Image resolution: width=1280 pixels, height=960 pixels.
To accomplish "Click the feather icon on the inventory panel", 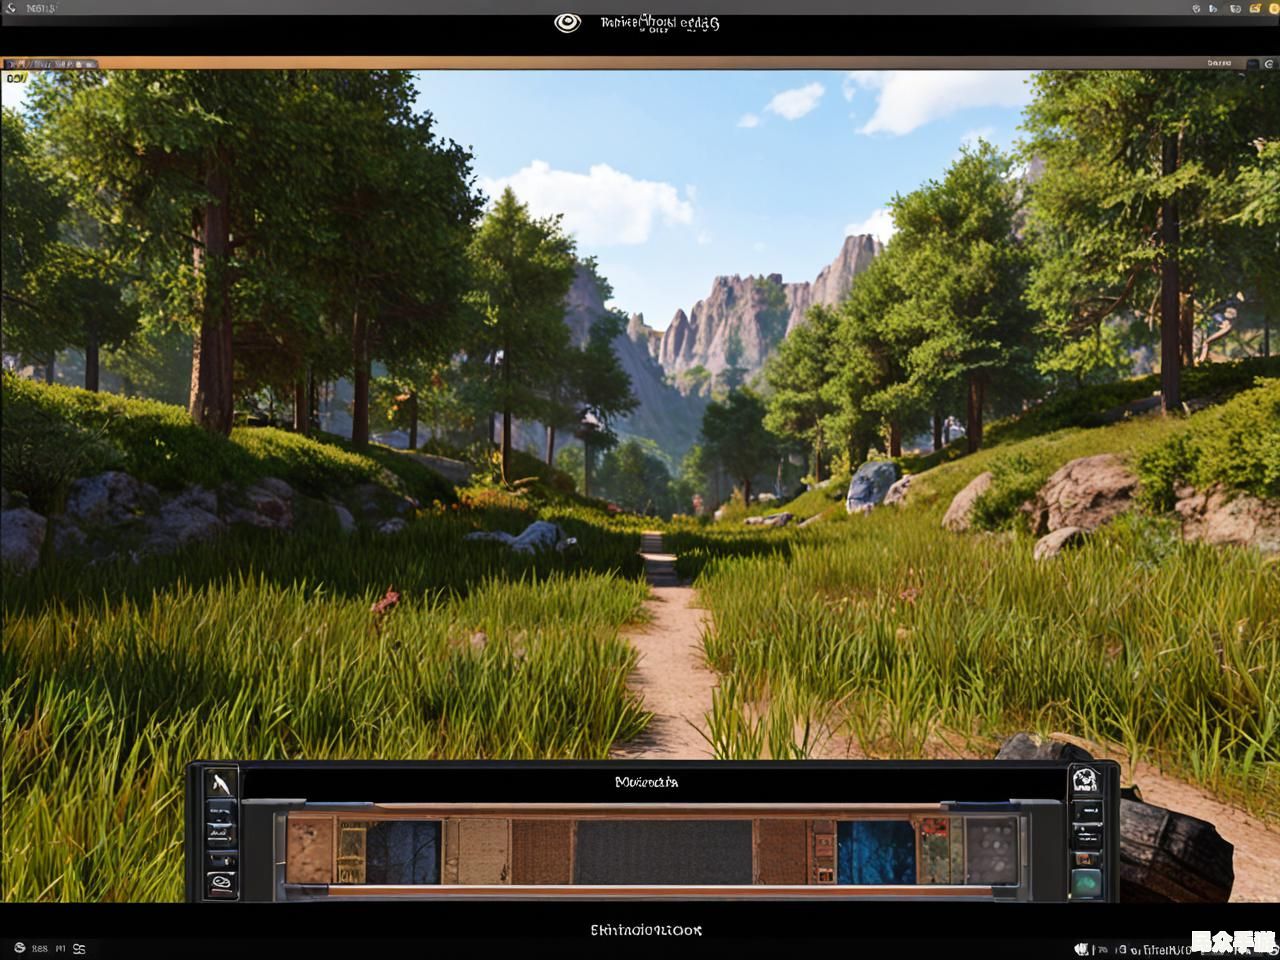I will pyautogui.click(x=221, y=783).
